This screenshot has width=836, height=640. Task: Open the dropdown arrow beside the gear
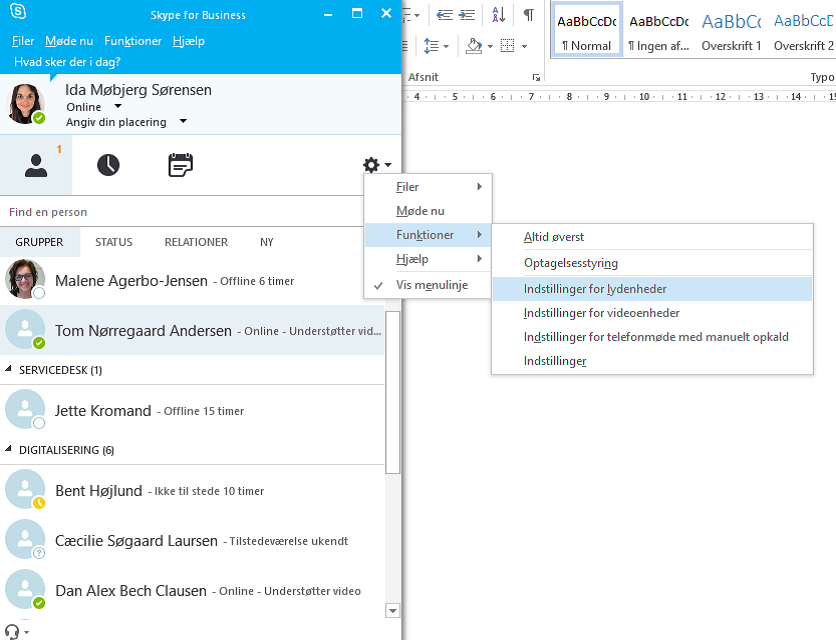(388, 165)
